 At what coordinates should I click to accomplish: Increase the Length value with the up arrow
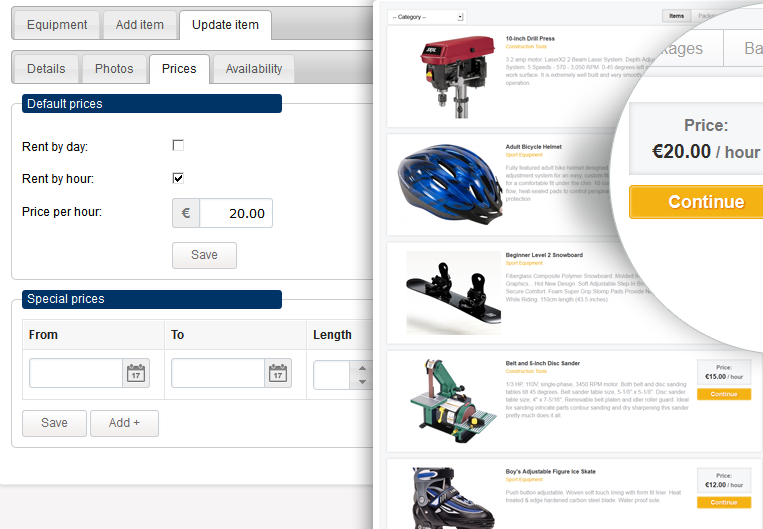(362, 368)
